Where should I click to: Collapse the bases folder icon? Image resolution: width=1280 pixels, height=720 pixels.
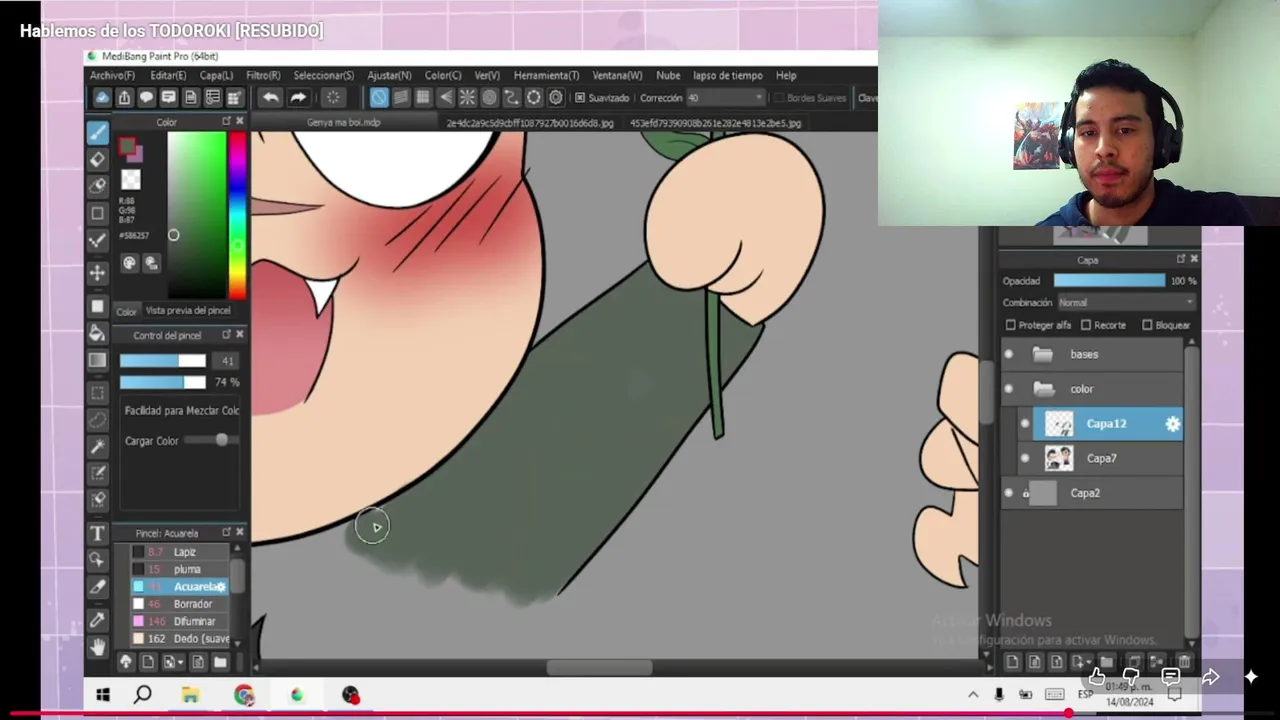pyautogui.click(x=1043, y=354)
